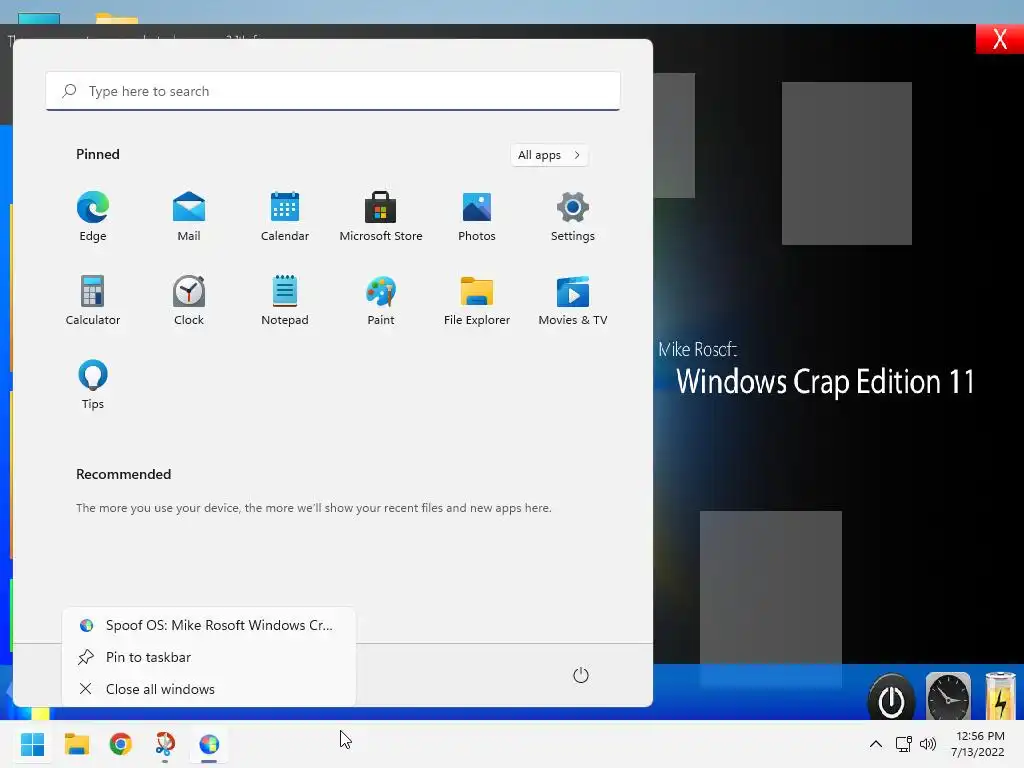
Task: Click the analog clock gadget
Action: pyautogui.click(x=948, y=697)
